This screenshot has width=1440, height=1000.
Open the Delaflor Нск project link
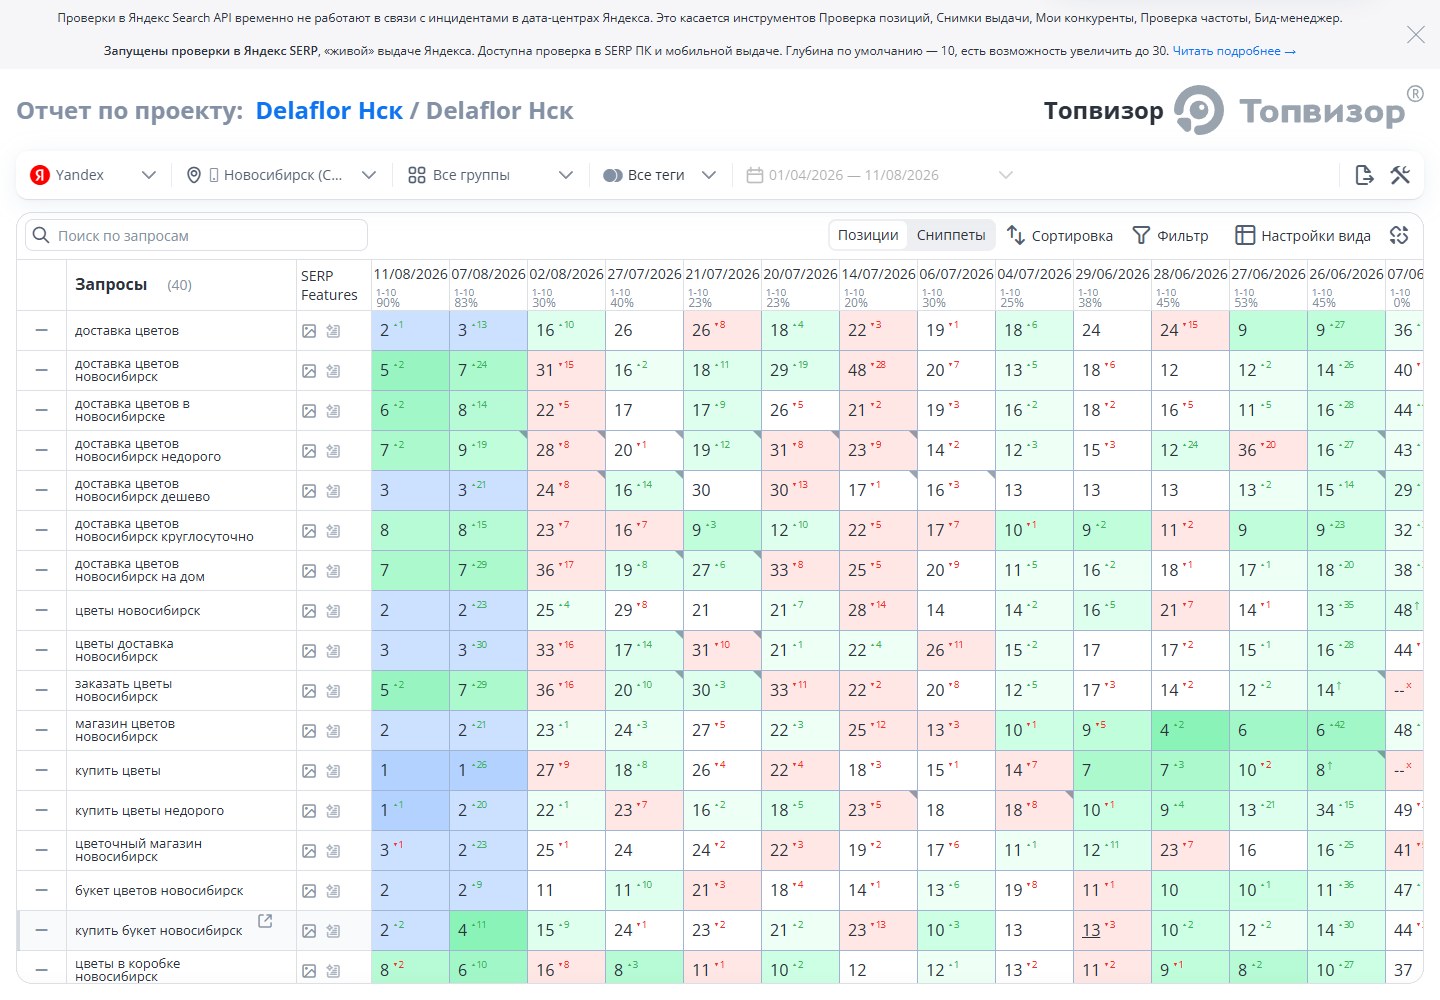pyautogui.click(x=329, y=111)
